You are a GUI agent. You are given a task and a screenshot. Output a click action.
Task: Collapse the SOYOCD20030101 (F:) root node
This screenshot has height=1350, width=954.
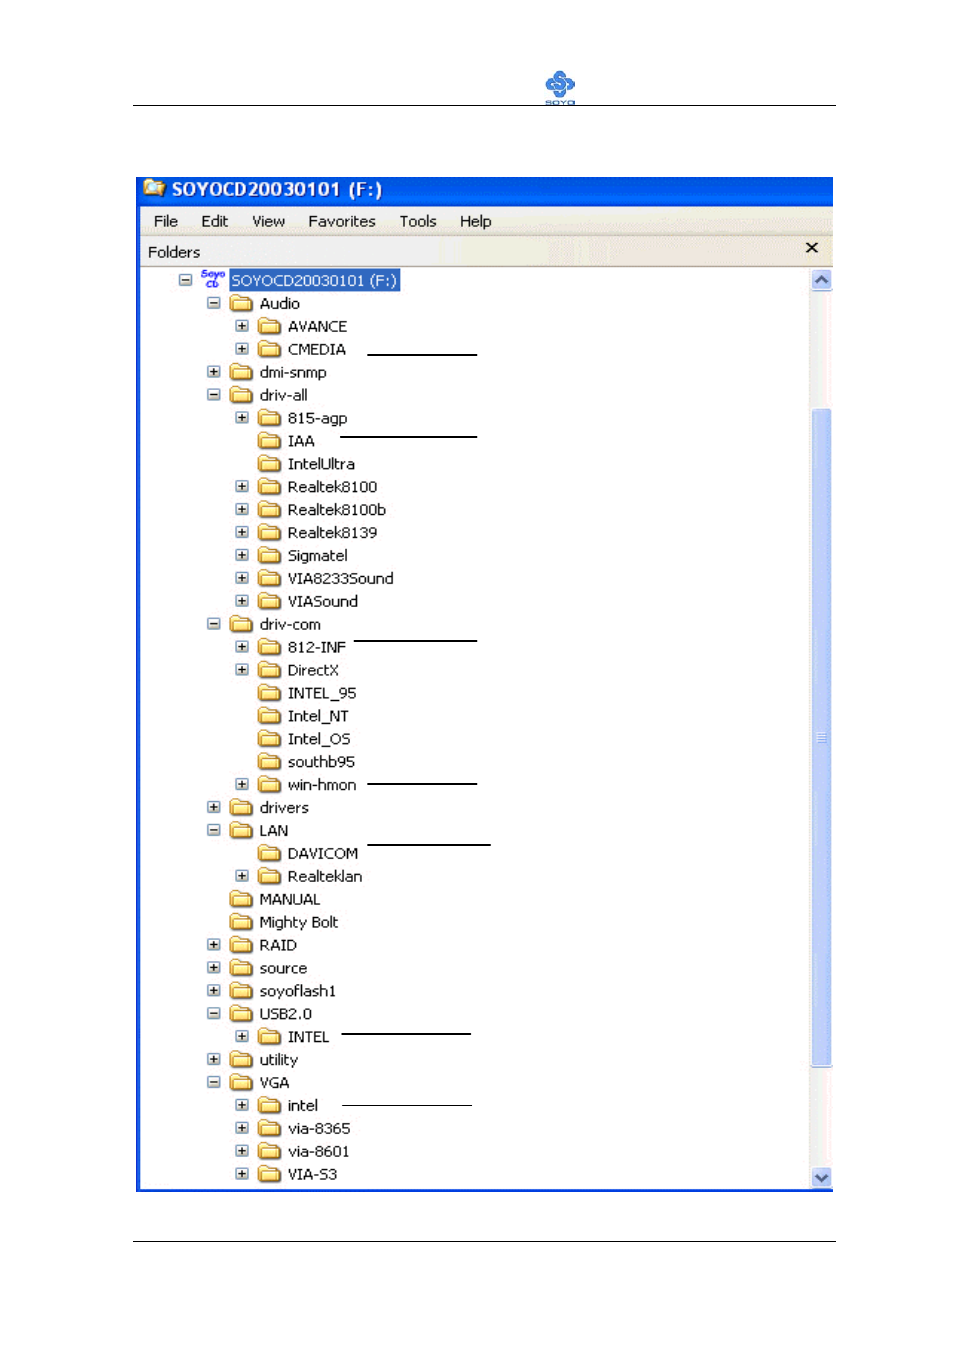185,280
